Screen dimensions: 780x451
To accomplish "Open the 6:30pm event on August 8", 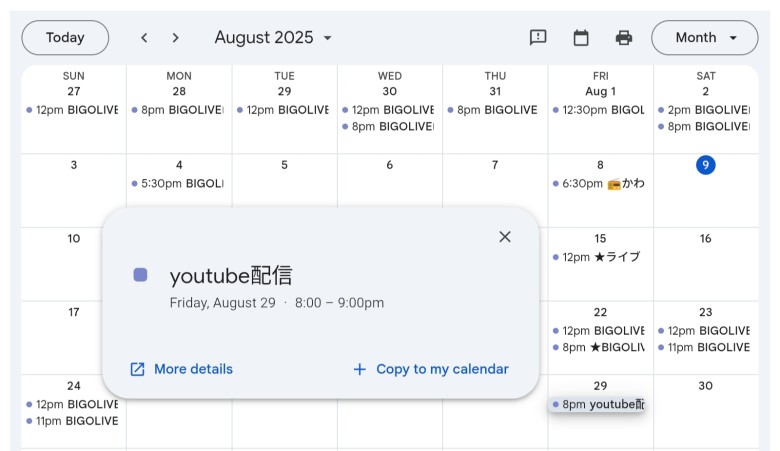I will 600,183.
